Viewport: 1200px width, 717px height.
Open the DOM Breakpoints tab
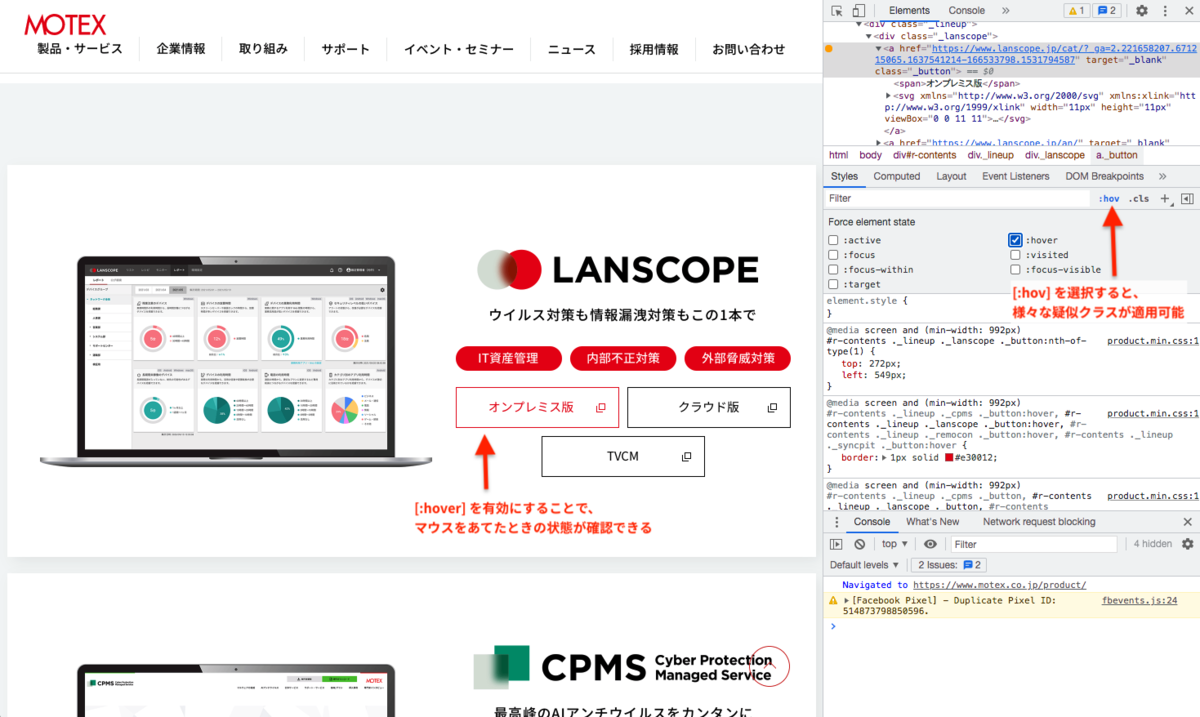click(x=1104, y=177)
